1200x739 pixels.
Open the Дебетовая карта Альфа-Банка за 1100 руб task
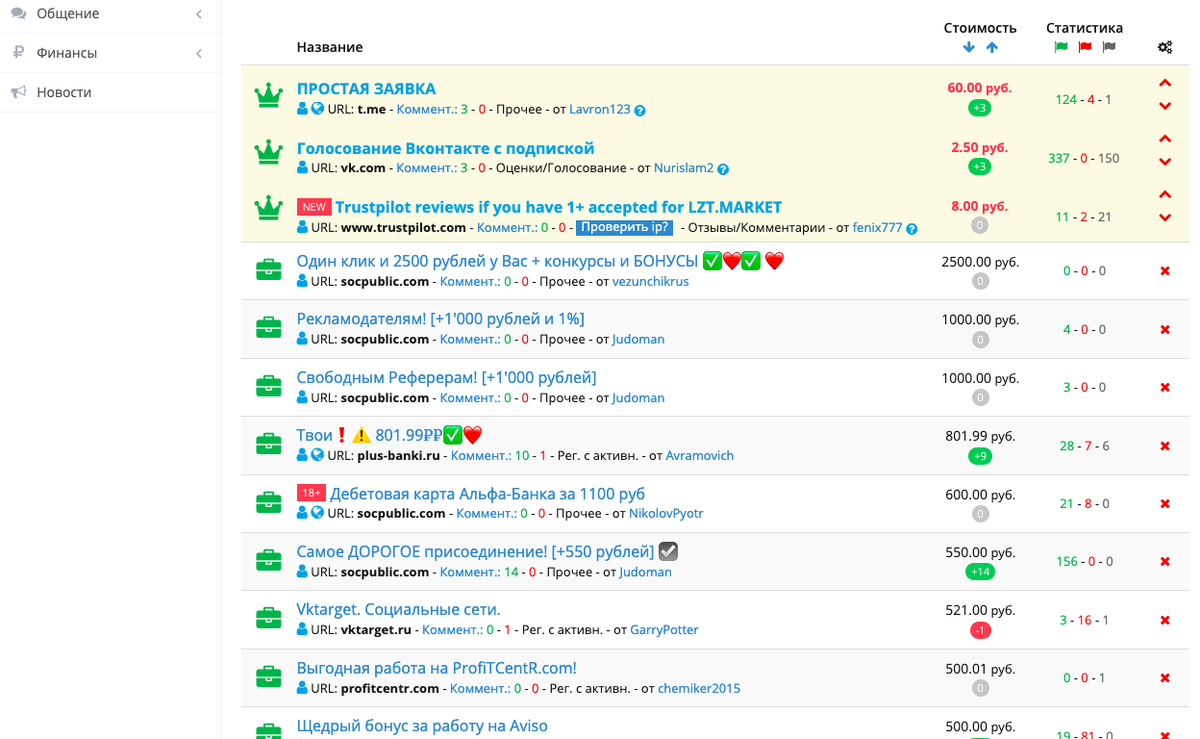click(488, 494)
